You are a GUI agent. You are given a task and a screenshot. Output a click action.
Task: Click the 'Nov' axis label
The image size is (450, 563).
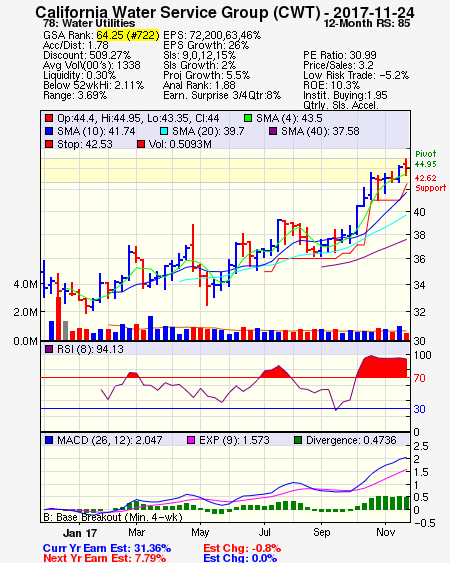coord(386,532)
